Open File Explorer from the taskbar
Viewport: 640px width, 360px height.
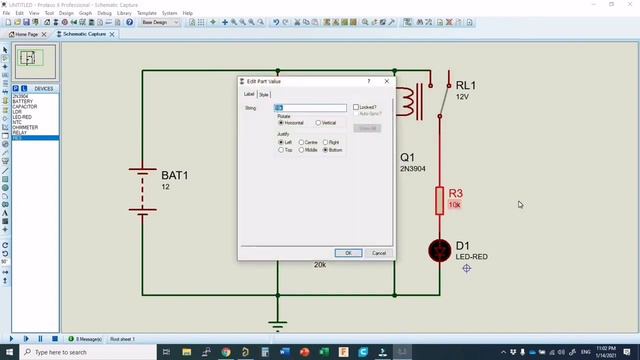(x=187, y=352)
